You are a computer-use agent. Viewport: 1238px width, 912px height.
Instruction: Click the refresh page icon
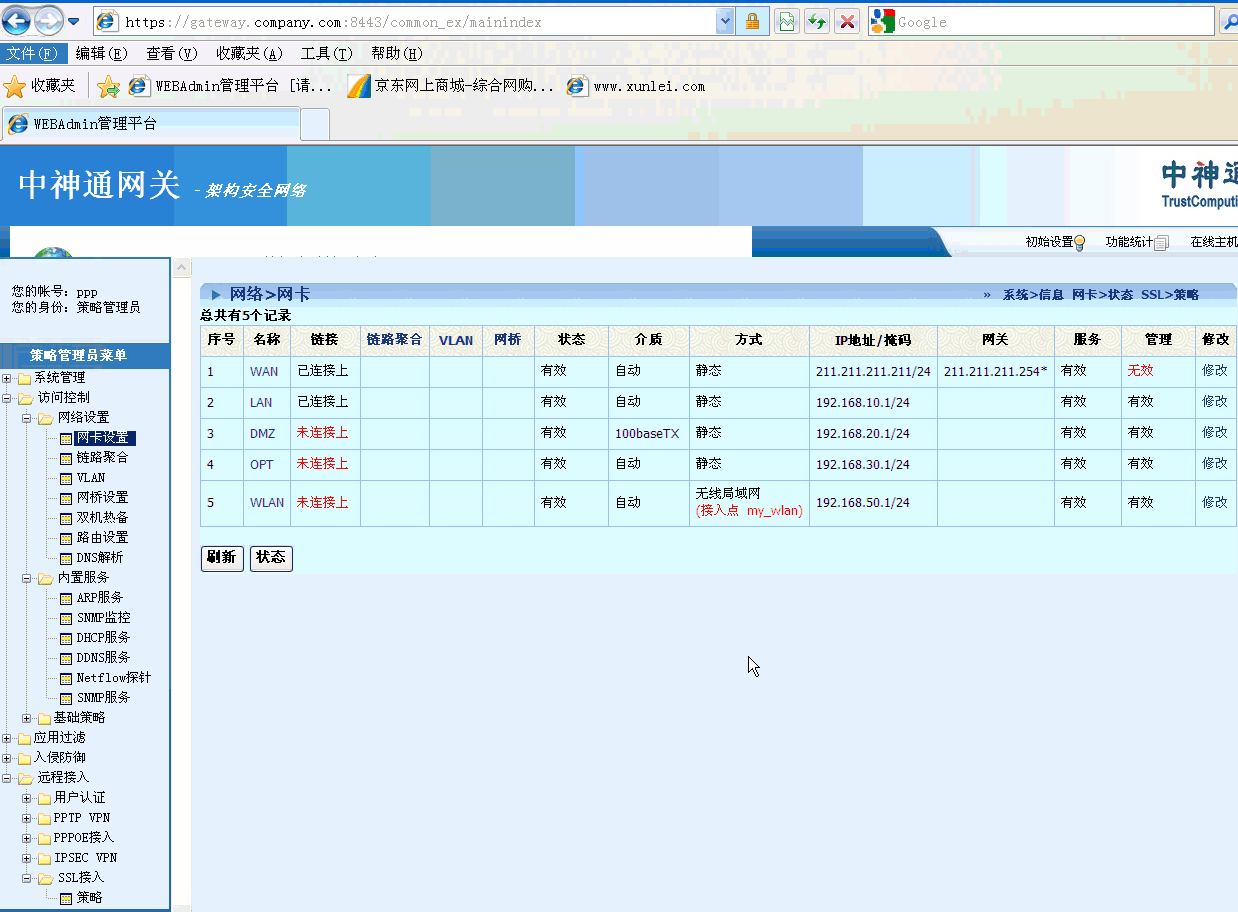tap(817, 21)
